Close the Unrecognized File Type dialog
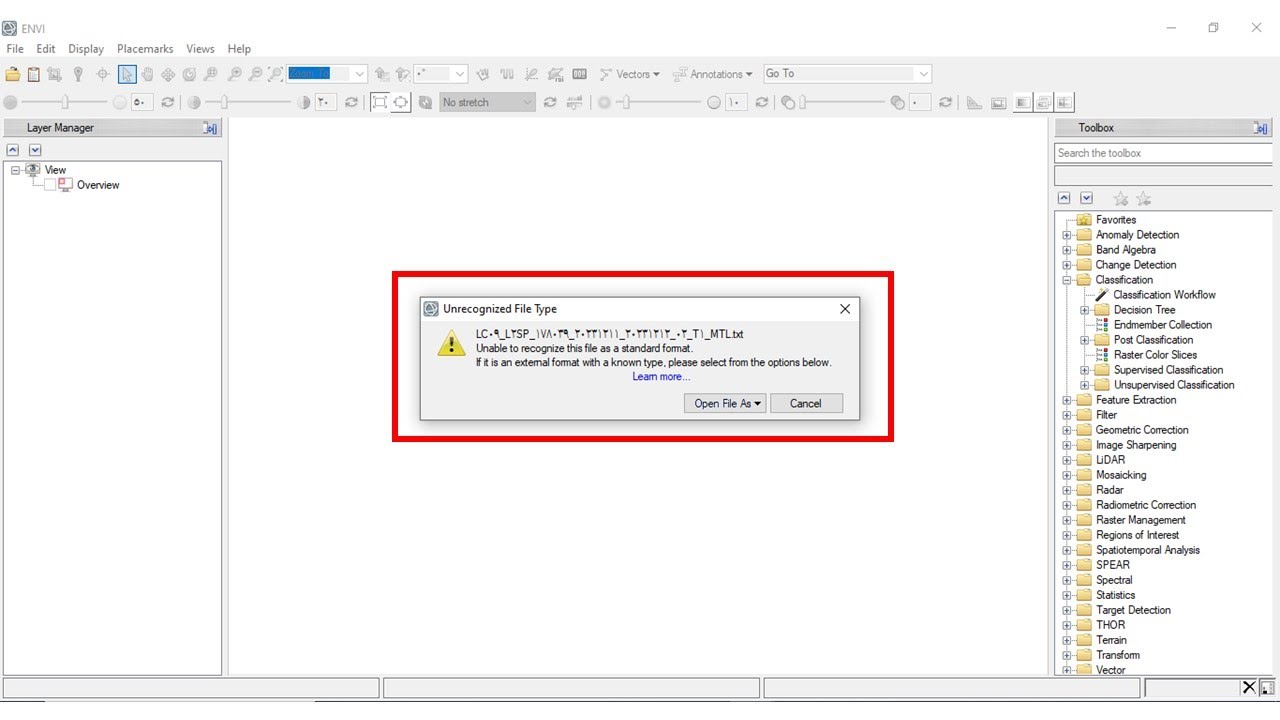The height and width of the screenshot is (720, 1280). pyautogui.click(x=845, y=309)
